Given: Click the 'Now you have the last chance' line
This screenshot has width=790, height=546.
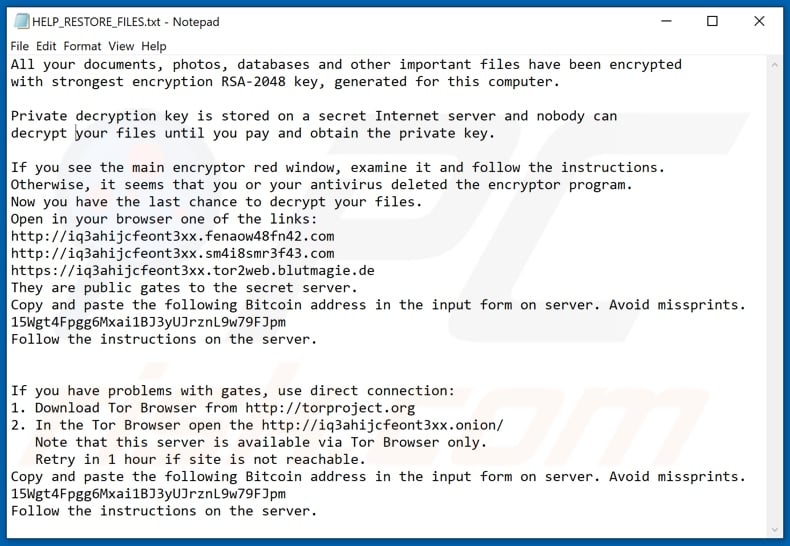Looking at the screenshot, I should 216,202.
